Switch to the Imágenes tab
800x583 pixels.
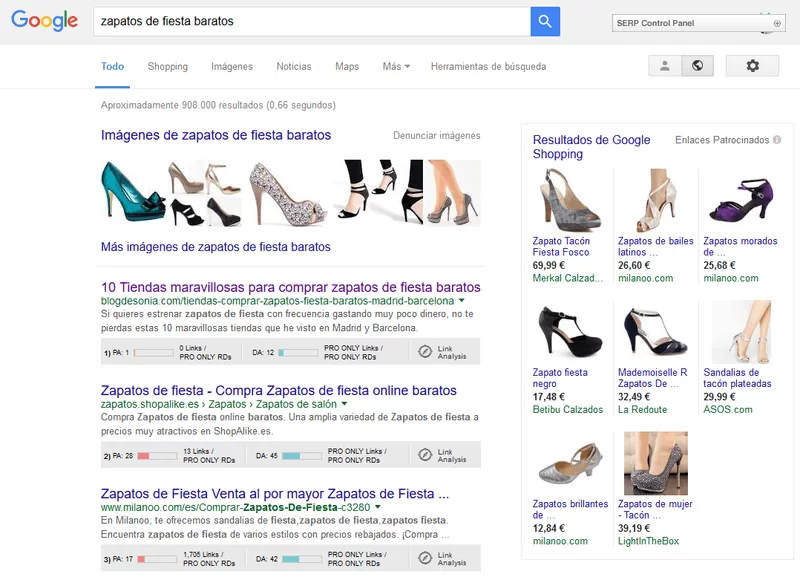tap(232, 66)
